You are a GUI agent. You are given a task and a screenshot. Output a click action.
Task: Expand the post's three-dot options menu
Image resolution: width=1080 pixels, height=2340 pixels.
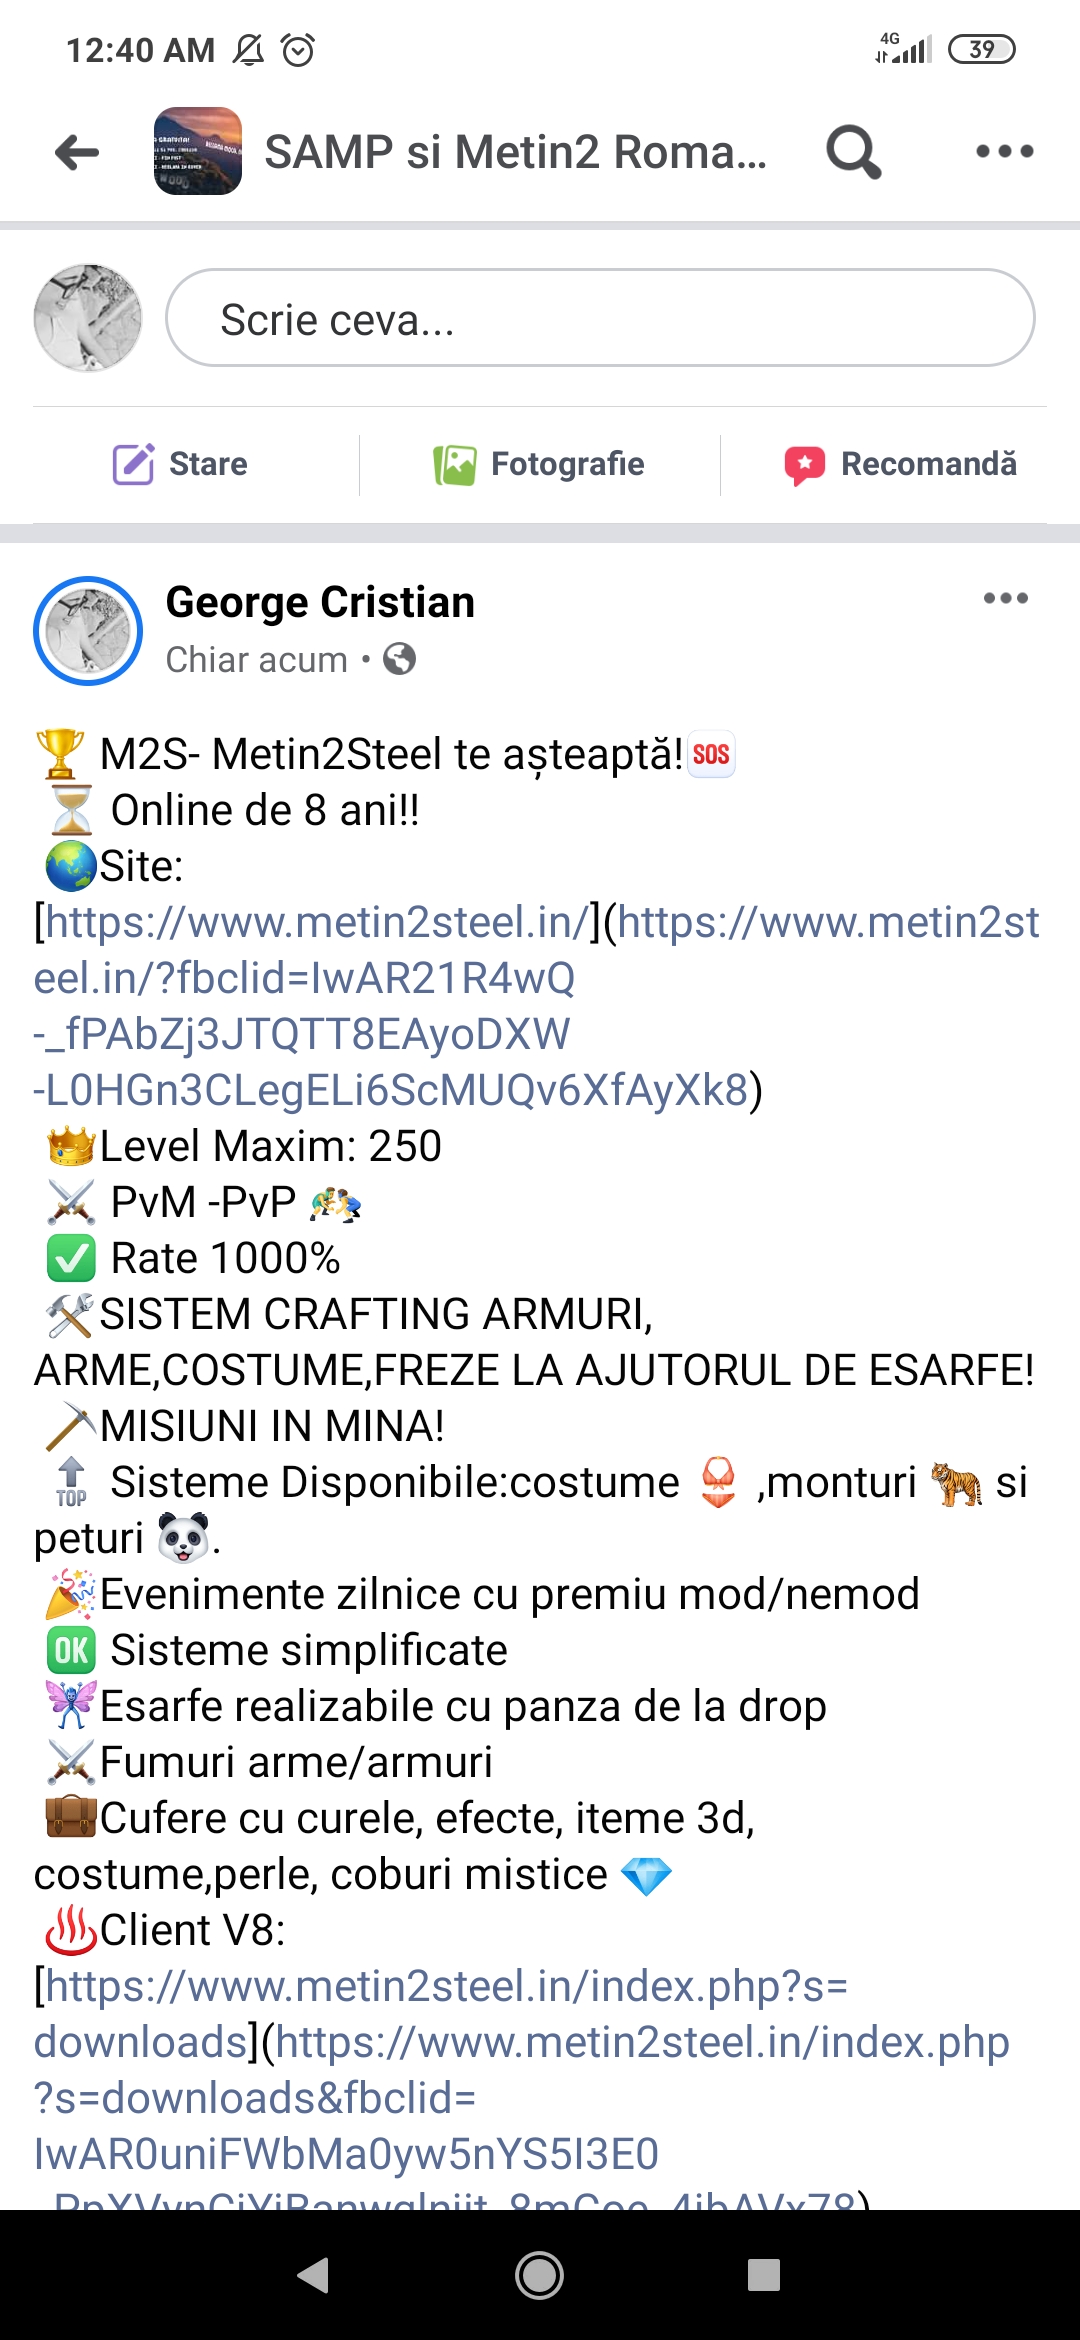click(1005, 598)
